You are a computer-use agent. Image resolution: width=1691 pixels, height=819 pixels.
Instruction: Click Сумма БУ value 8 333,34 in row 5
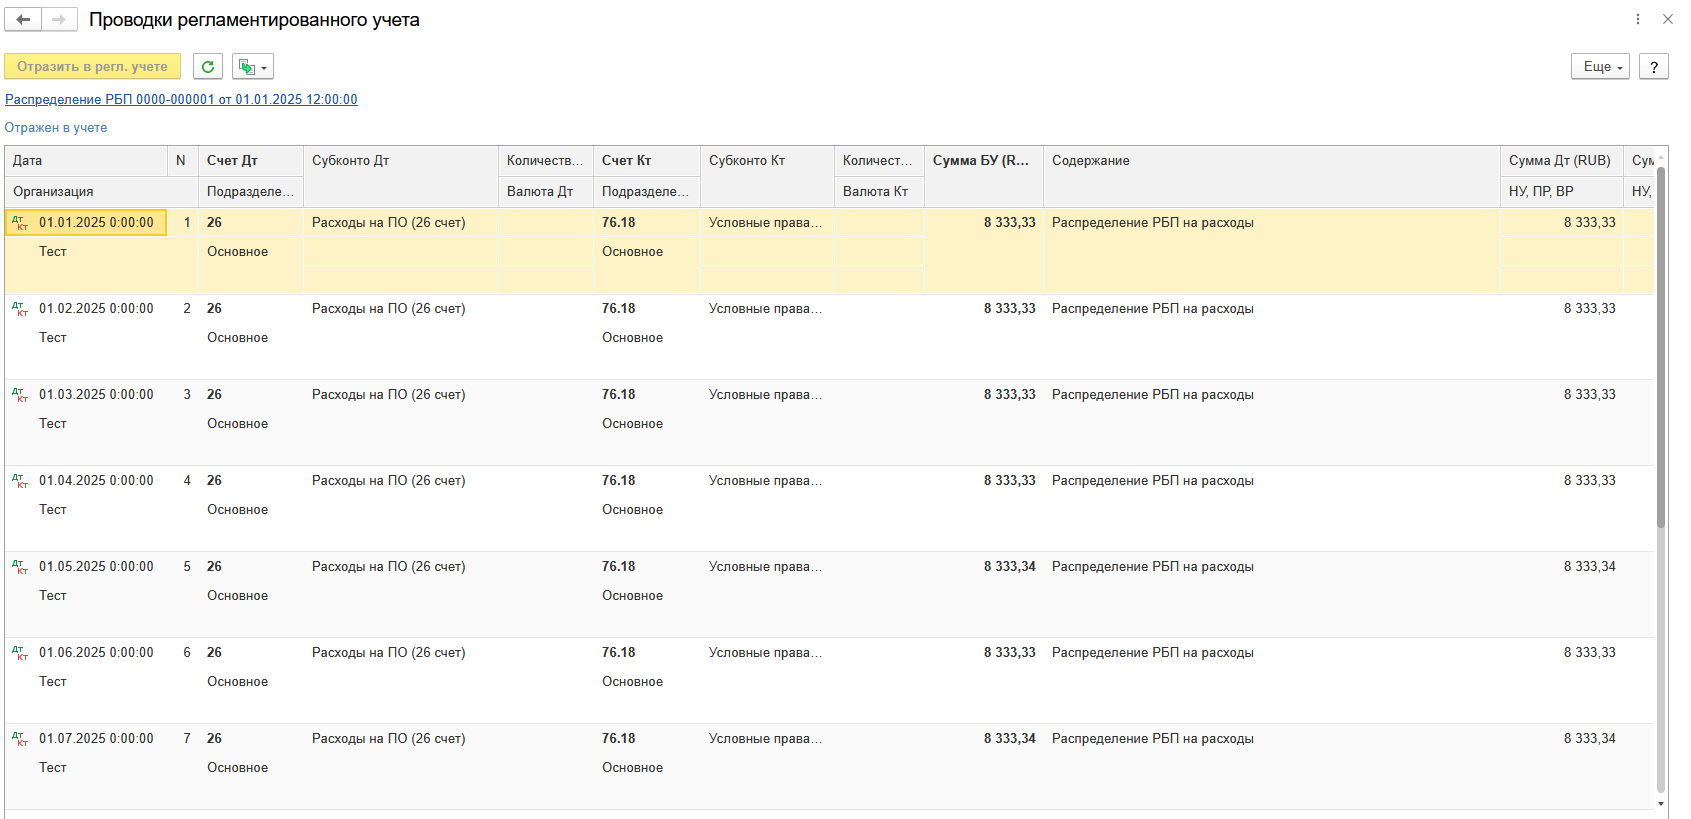(x=1009, y=566)
